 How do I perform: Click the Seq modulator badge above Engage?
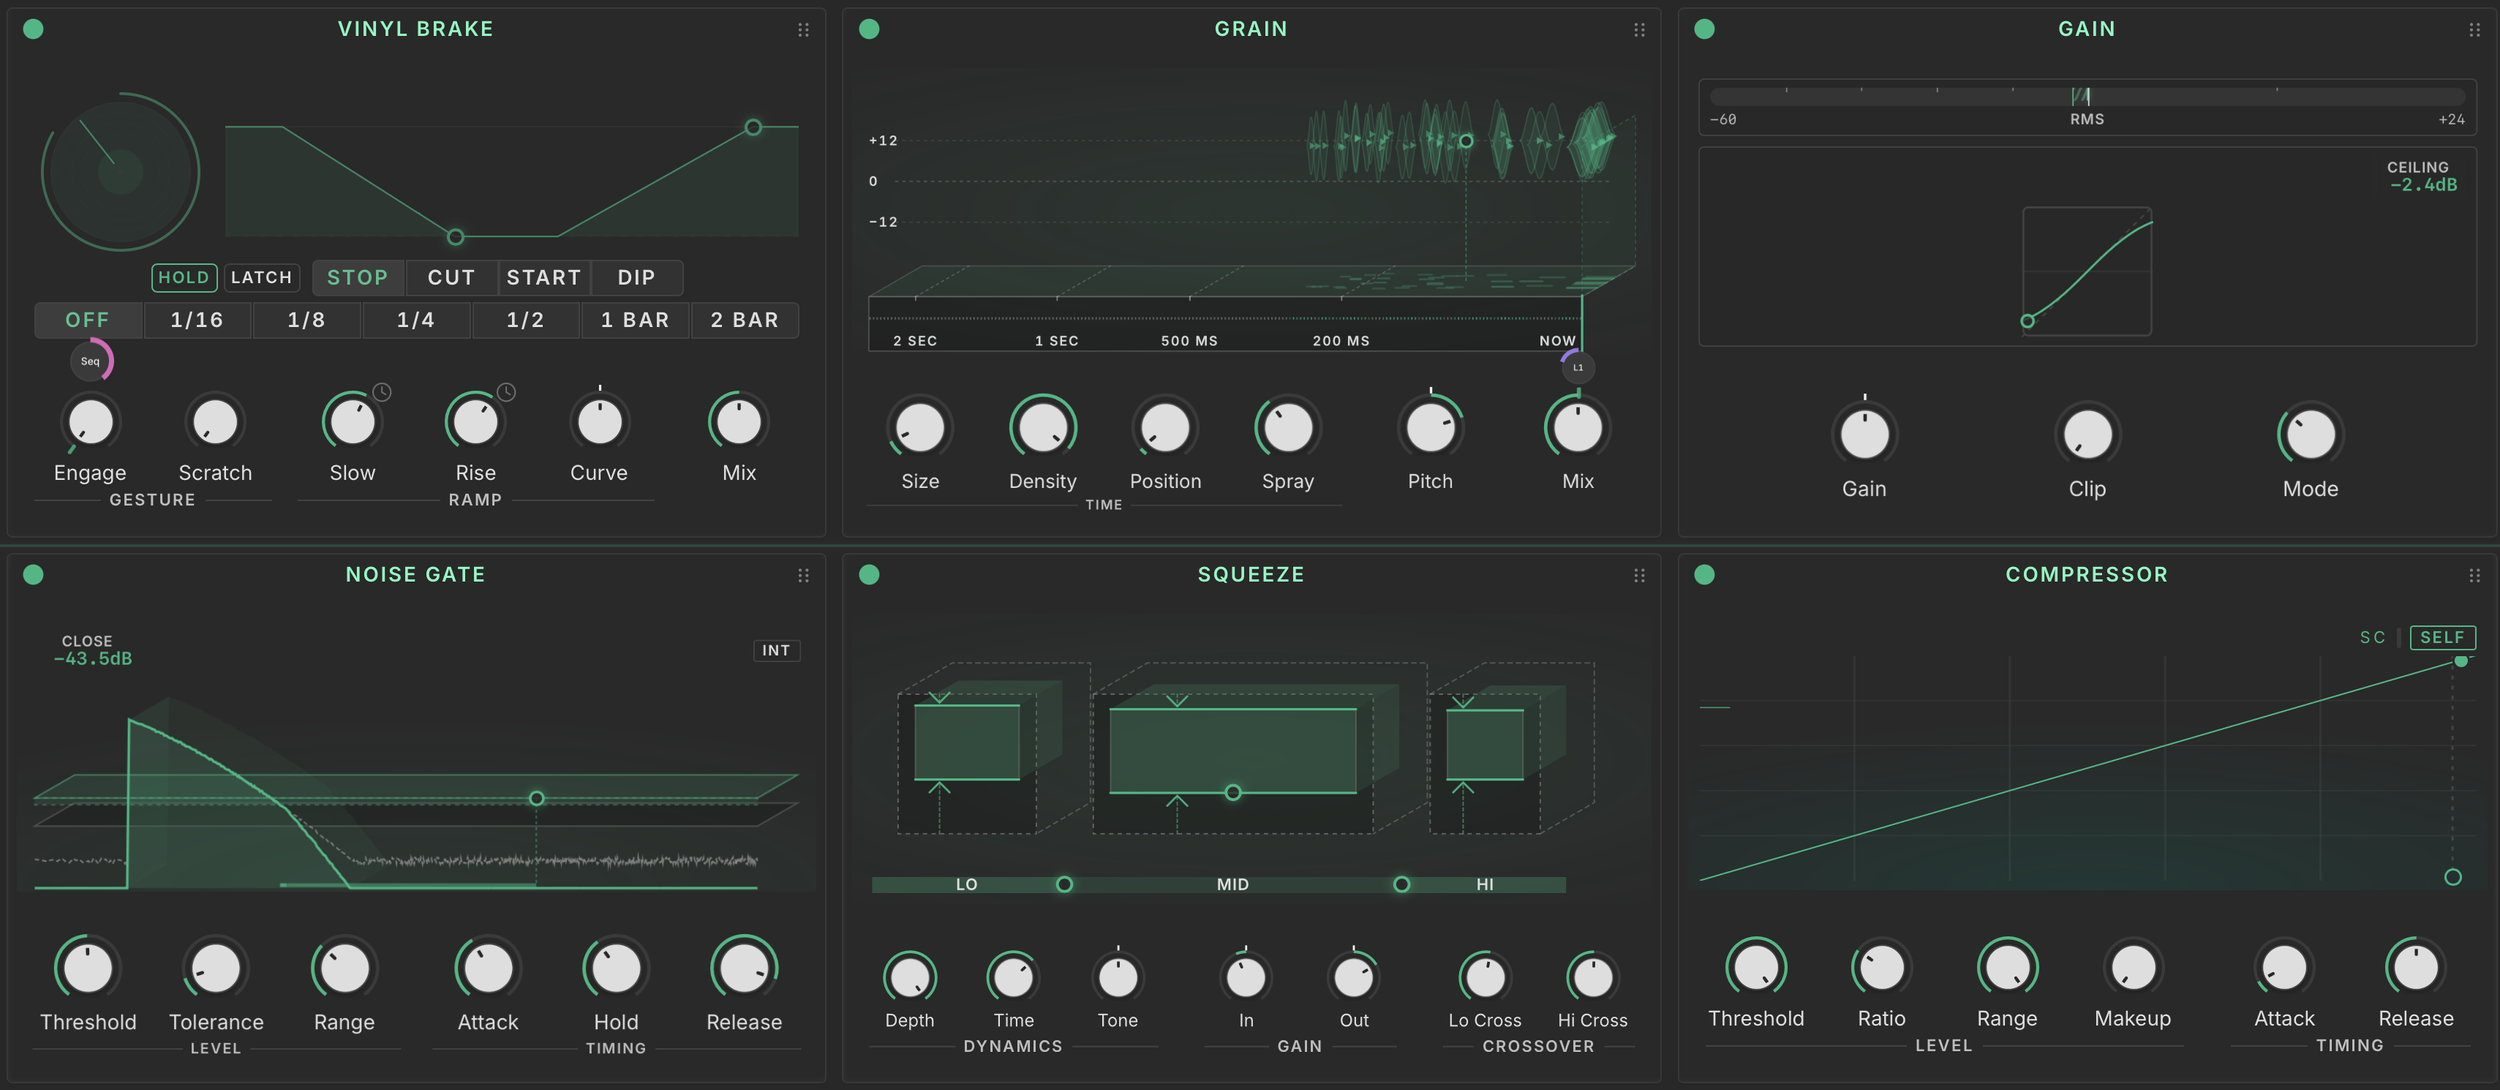coord(91,361)
